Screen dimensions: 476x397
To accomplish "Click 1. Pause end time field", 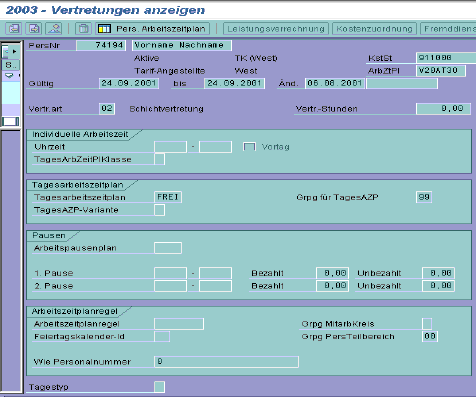I will (x=215, y=273).
